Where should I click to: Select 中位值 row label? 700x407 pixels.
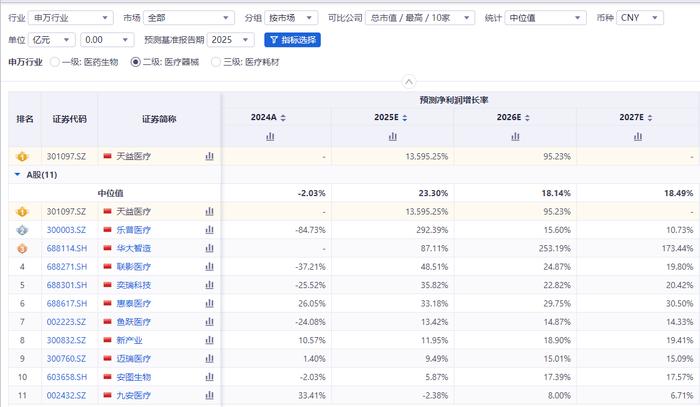[x=111, y=193]
